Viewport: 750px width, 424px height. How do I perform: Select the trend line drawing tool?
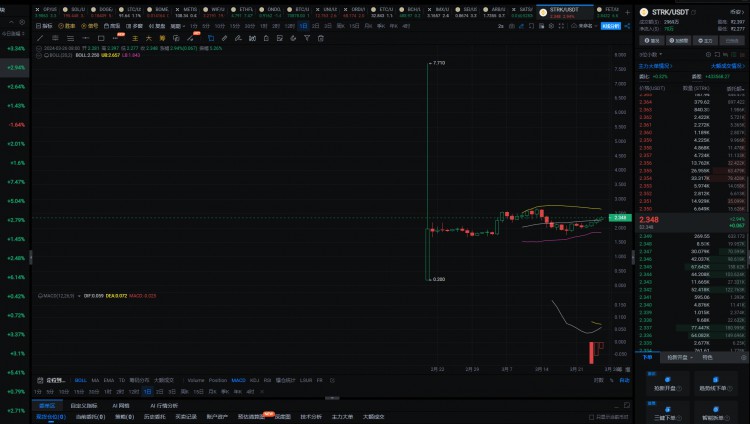pyautogui.click(x=40, y=38)
